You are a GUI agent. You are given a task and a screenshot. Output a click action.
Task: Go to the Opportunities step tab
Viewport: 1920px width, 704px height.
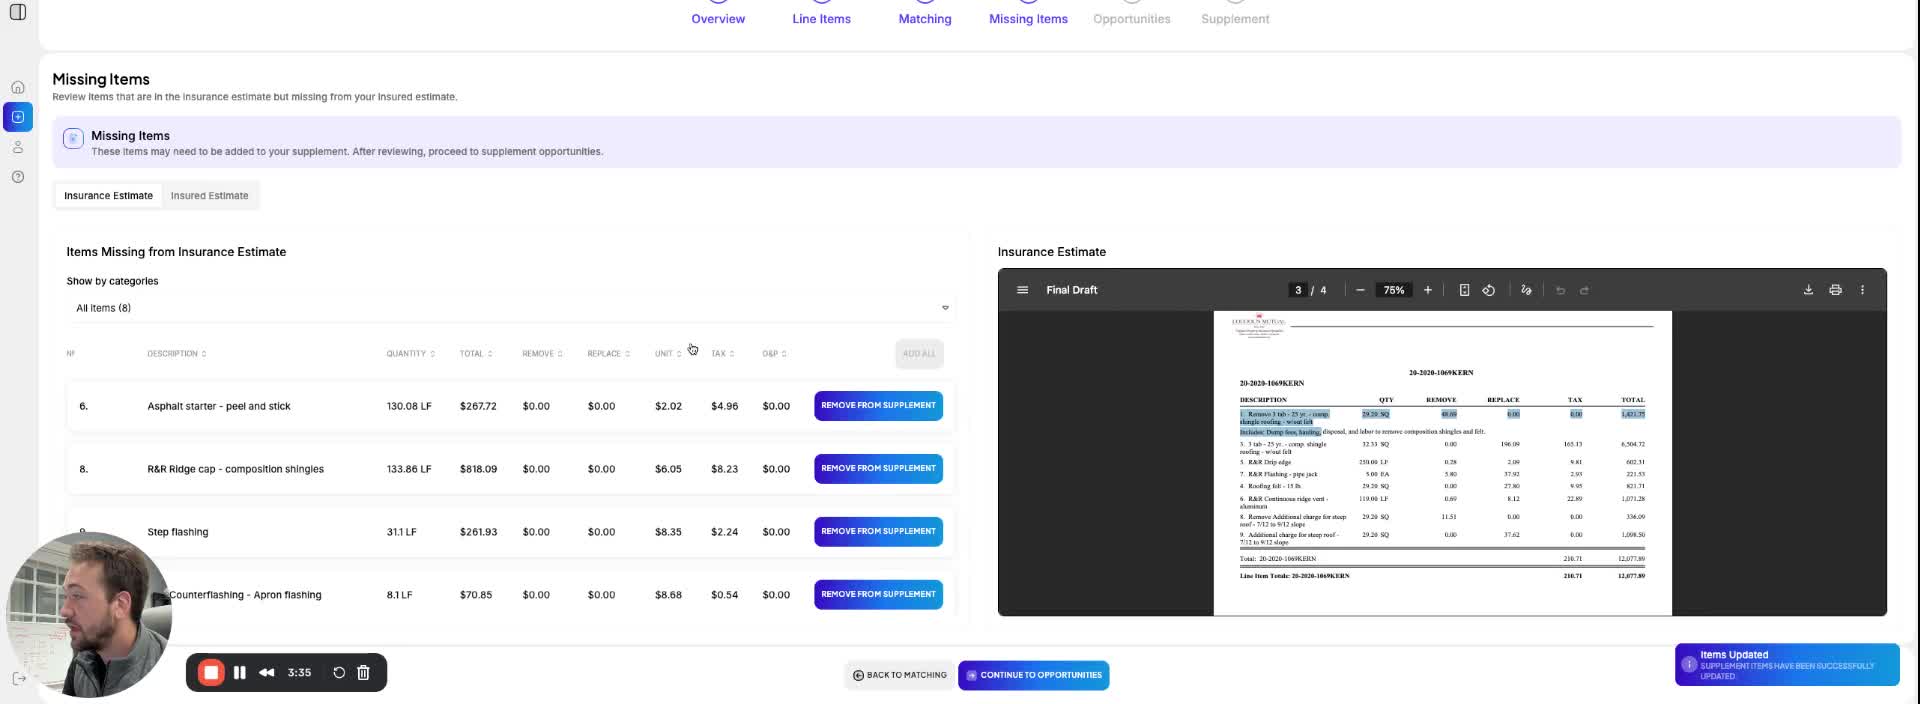(x=1131, y=19)
